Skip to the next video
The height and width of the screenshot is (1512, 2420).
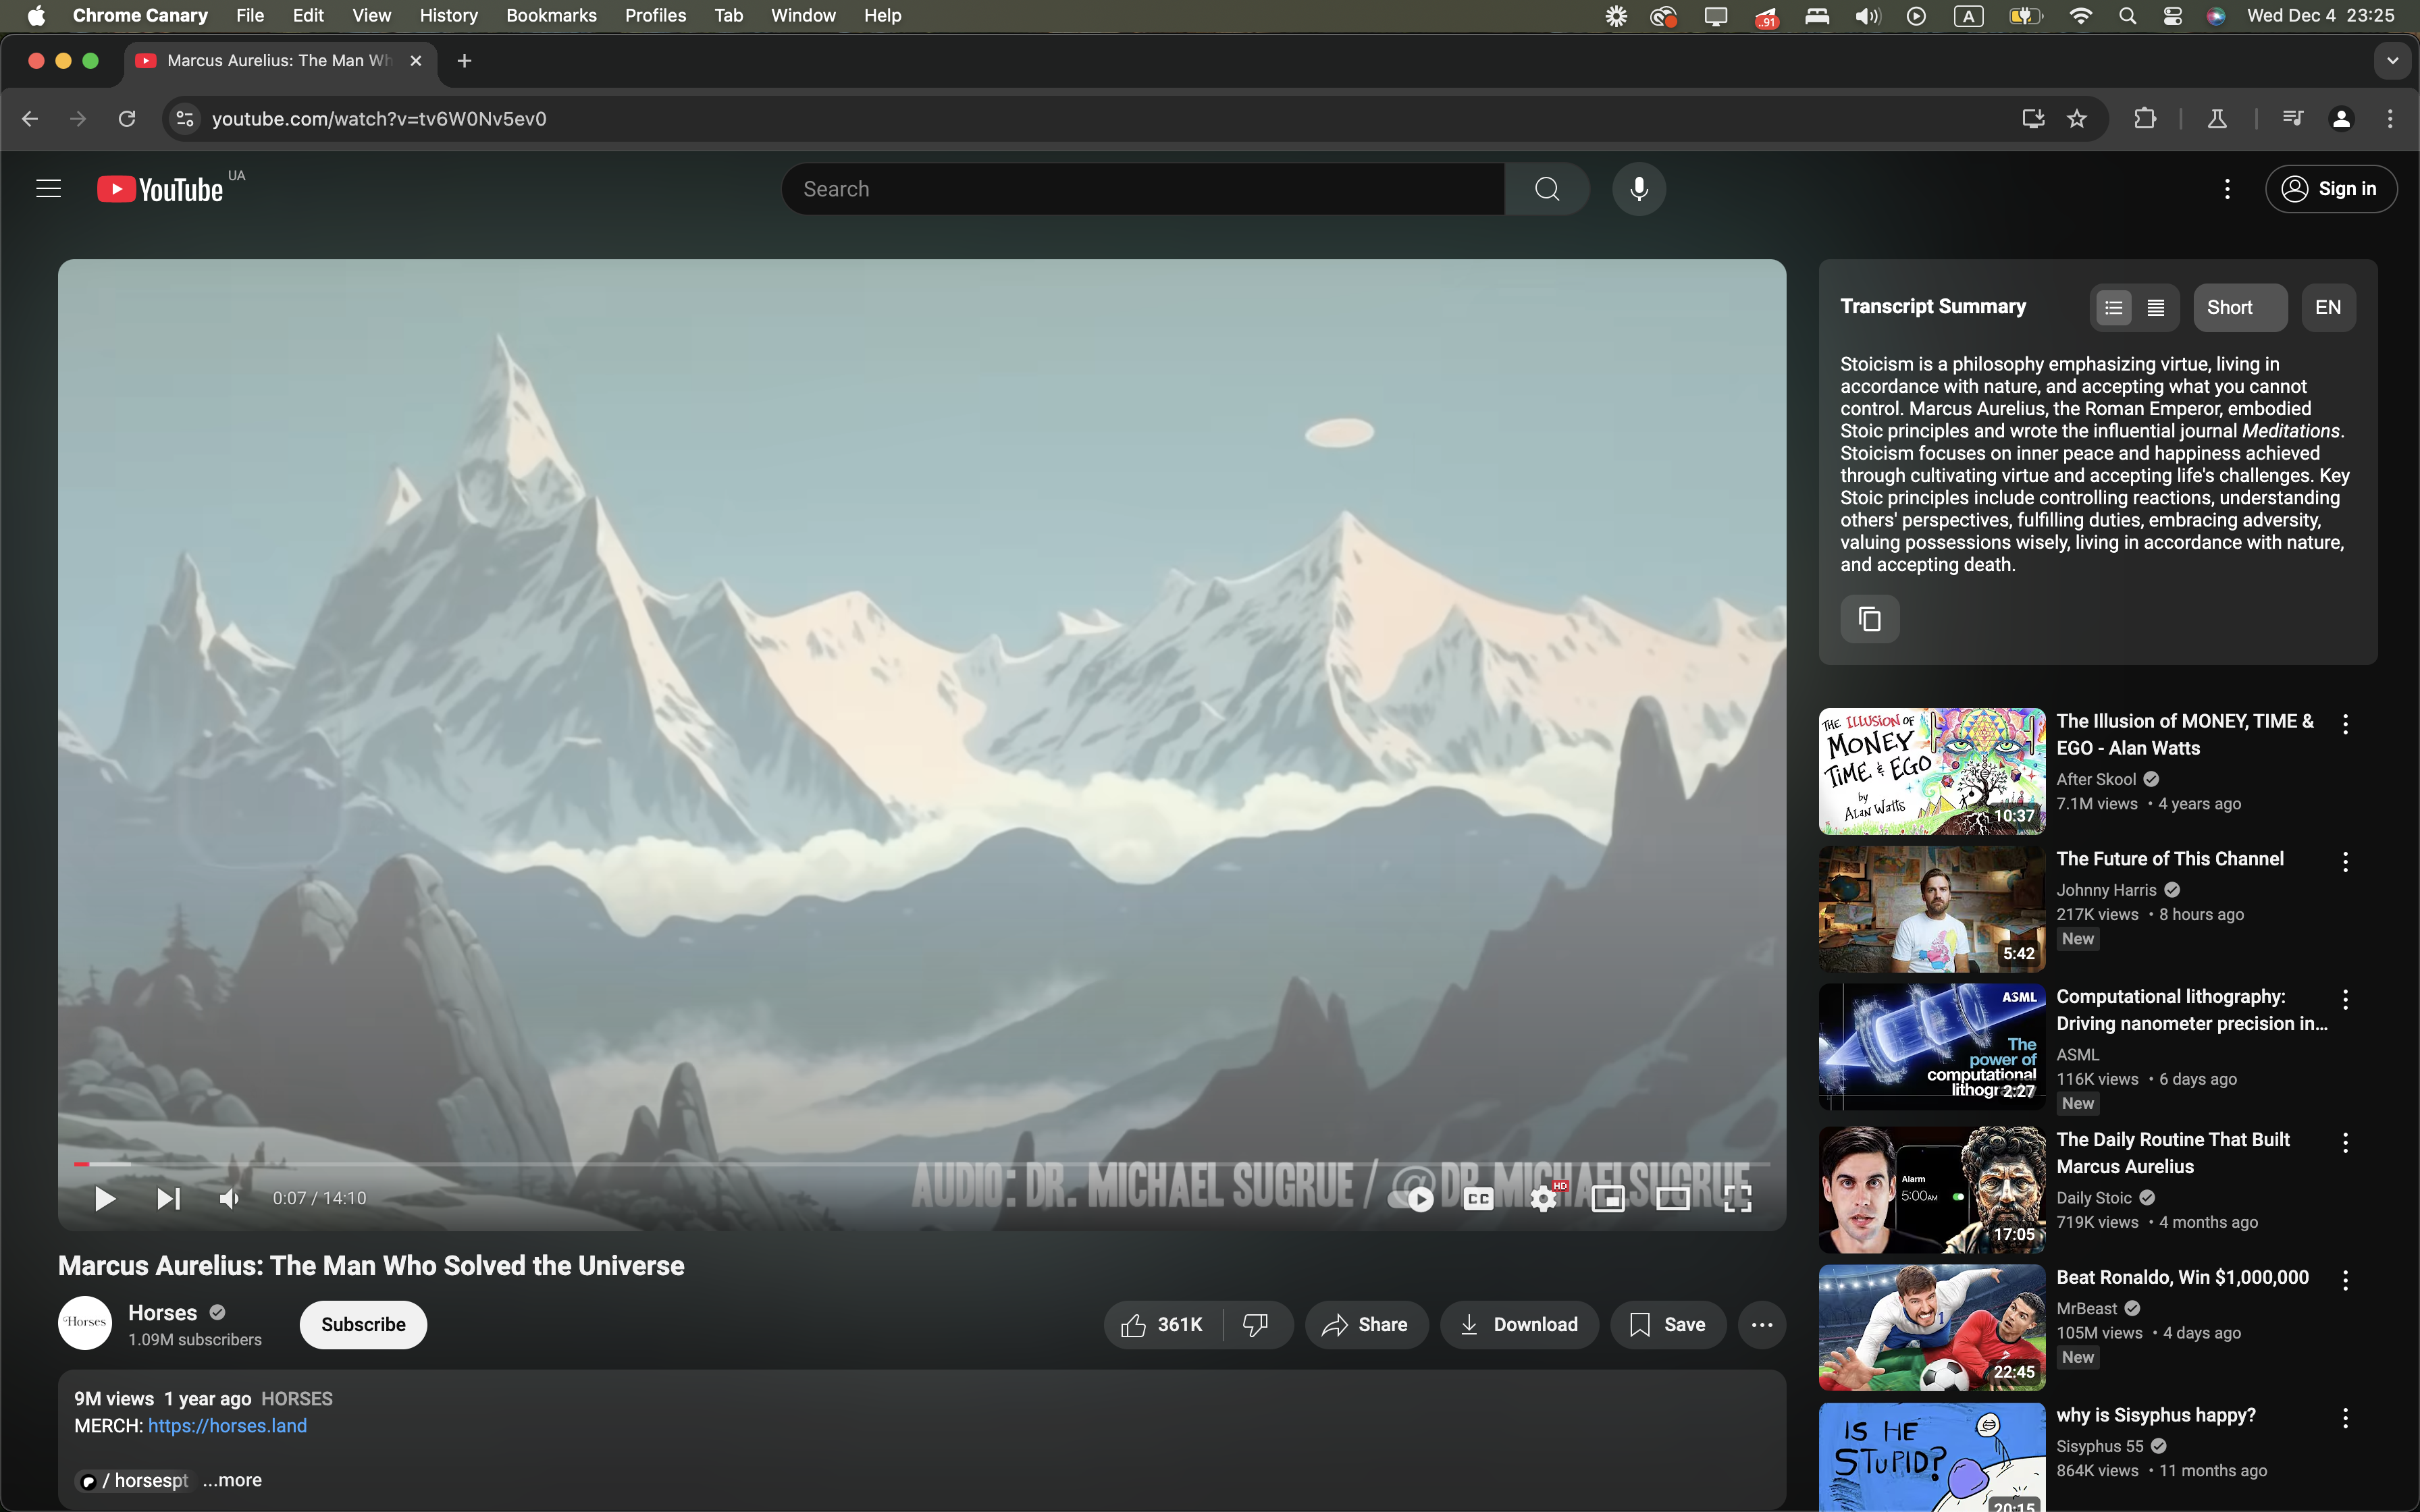[168, 1198]
